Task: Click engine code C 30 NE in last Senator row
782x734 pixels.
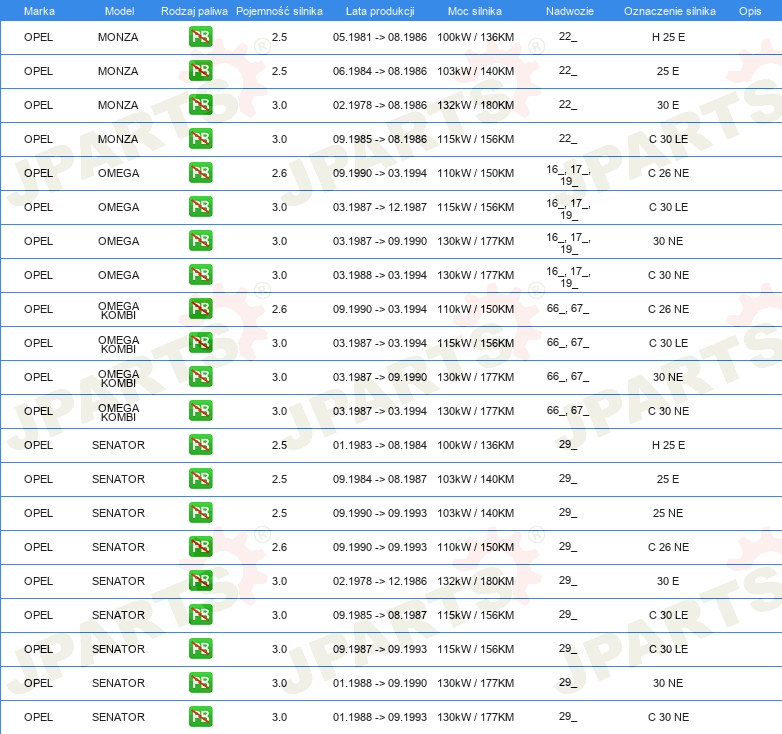Action: tap(668, 717)
